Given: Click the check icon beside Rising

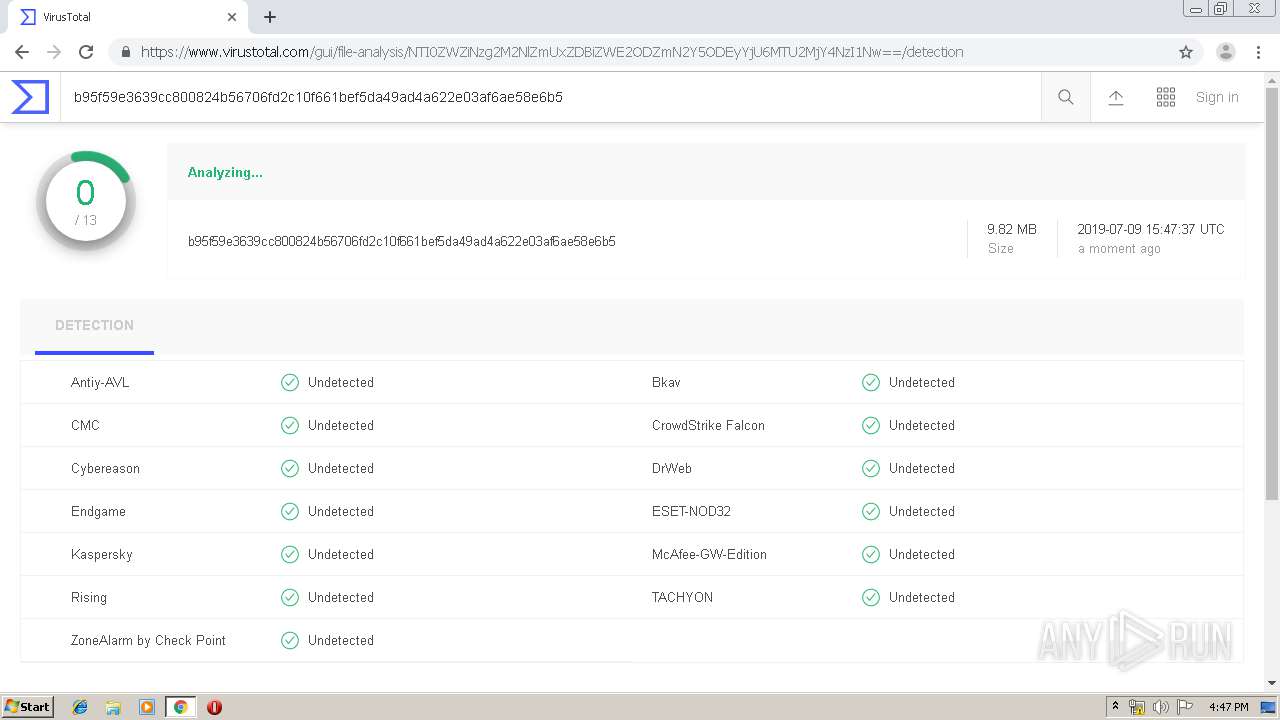Looking at the screenshot, I should [290, 597].
